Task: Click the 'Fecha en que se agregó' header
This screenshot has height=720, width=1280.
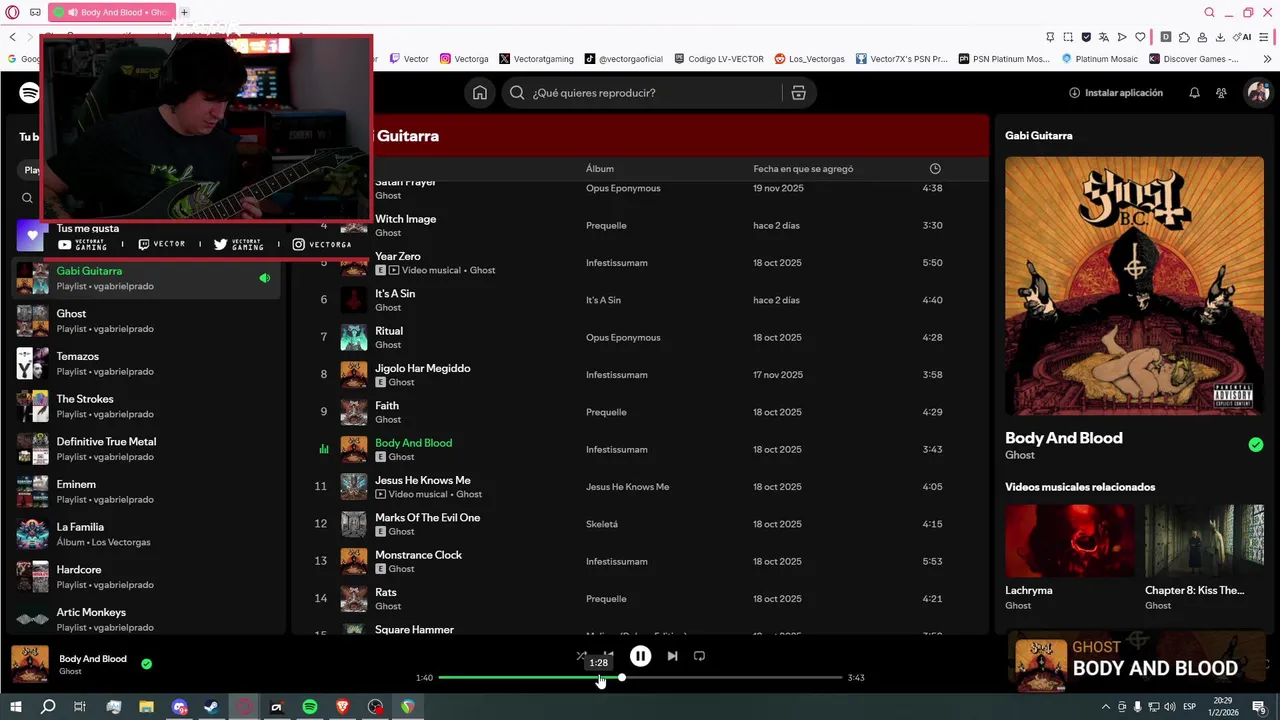Action: pyautogui.click(x=803, y=169)
